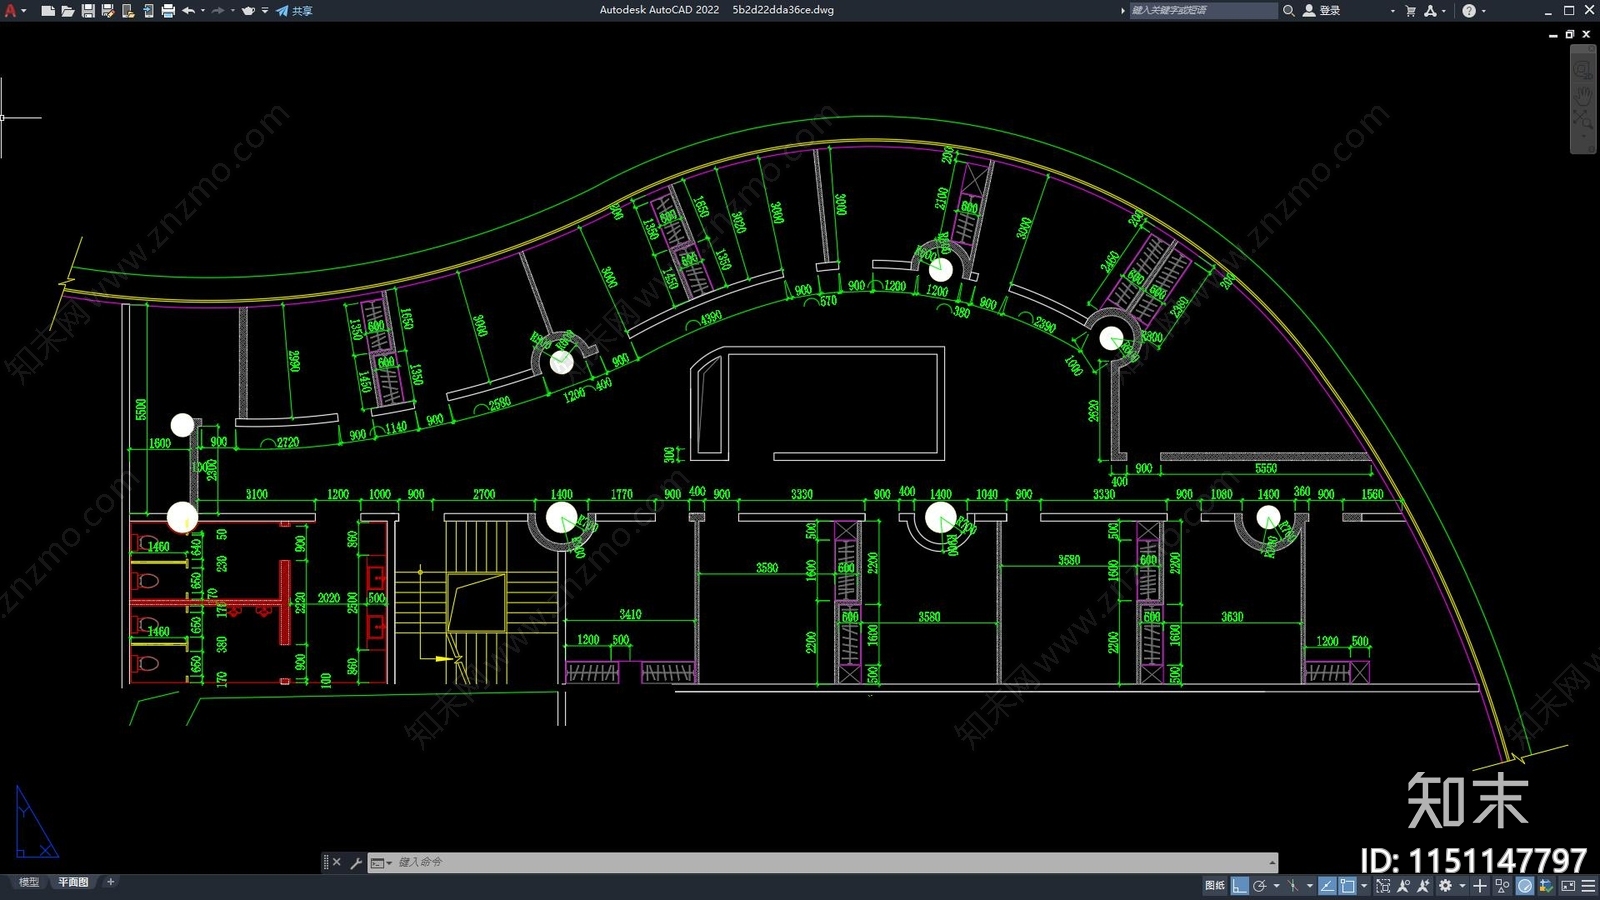Open workspace switching gear icon
This screenshot has height=900, width=1600.
[1445, 886]
